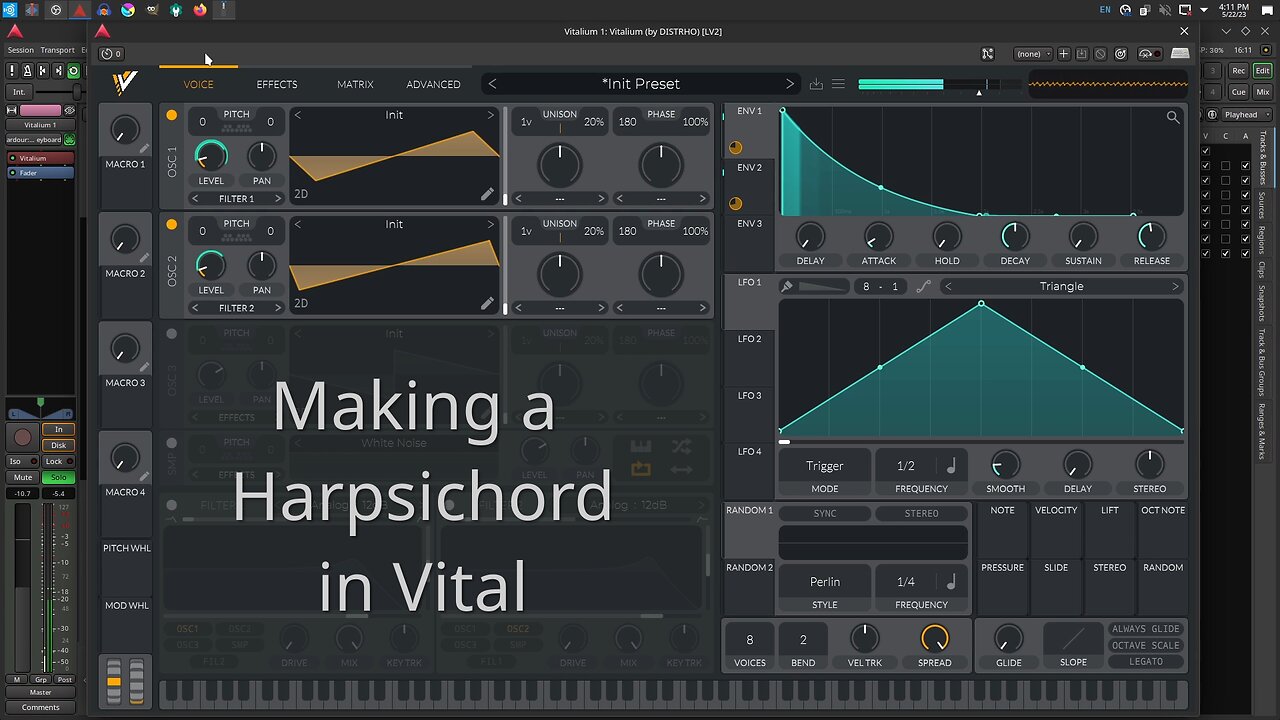Click the OSC 1 LEVEL knob
Image resolution: width=1280 pixels, height=720 pixels.
pyautogui.click(x=211, y=155)
